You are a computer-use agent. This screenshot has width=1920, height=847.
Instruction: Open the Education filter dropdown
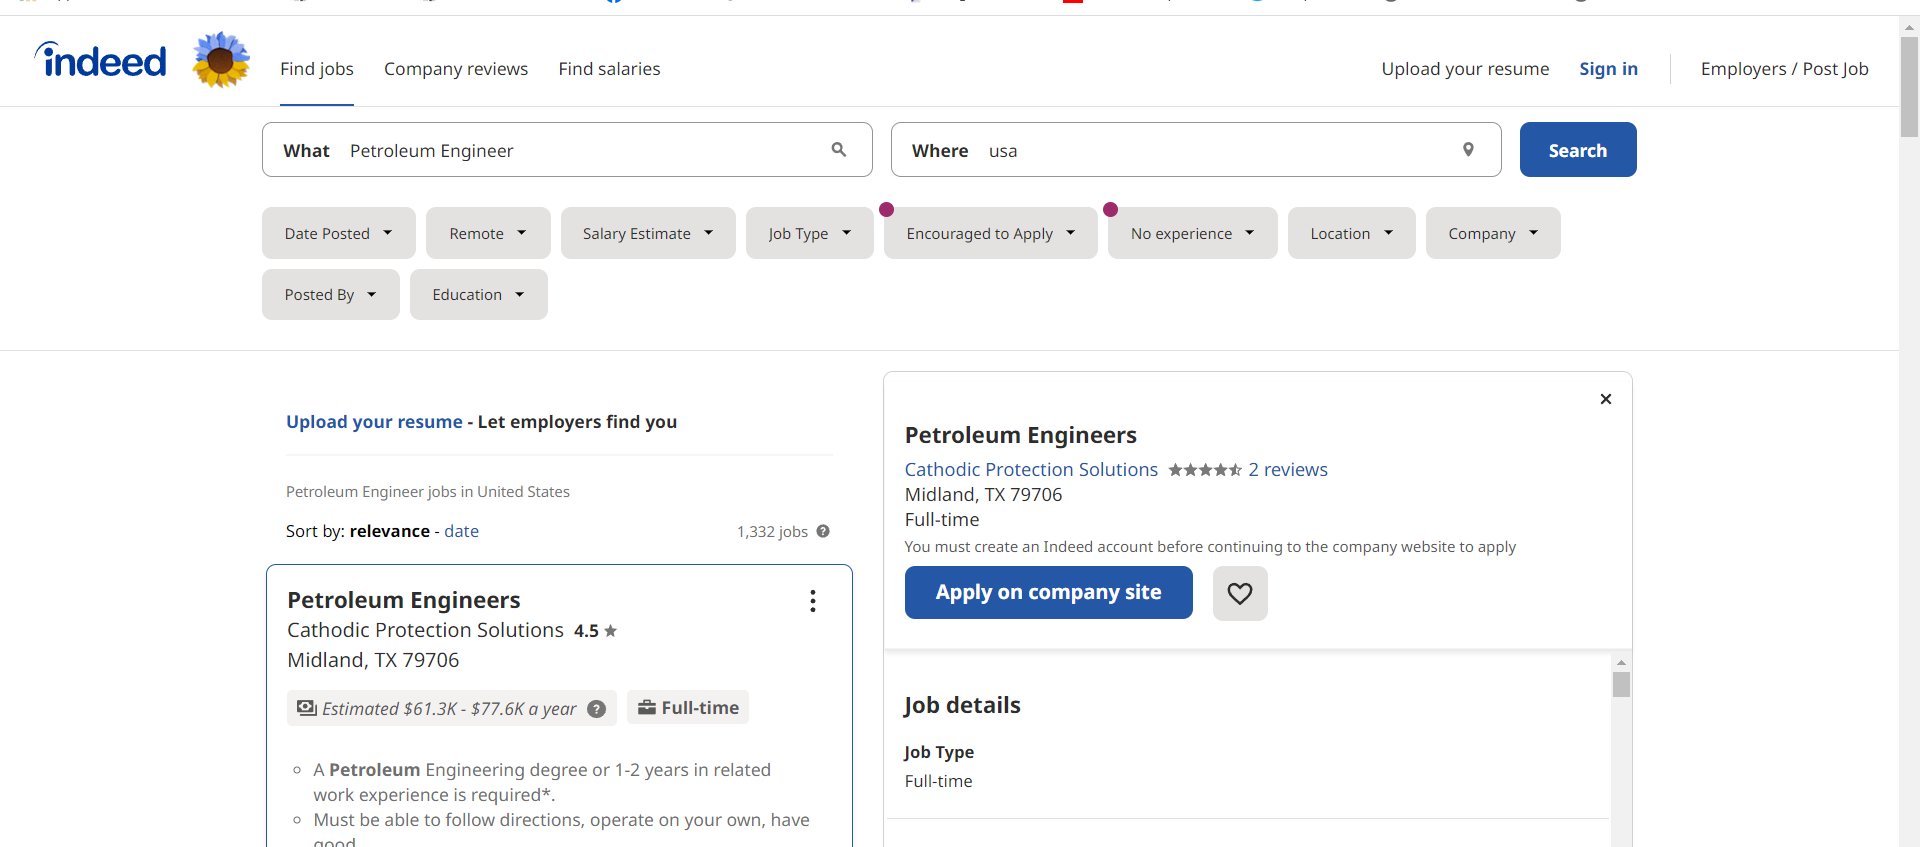pos(479,295)
